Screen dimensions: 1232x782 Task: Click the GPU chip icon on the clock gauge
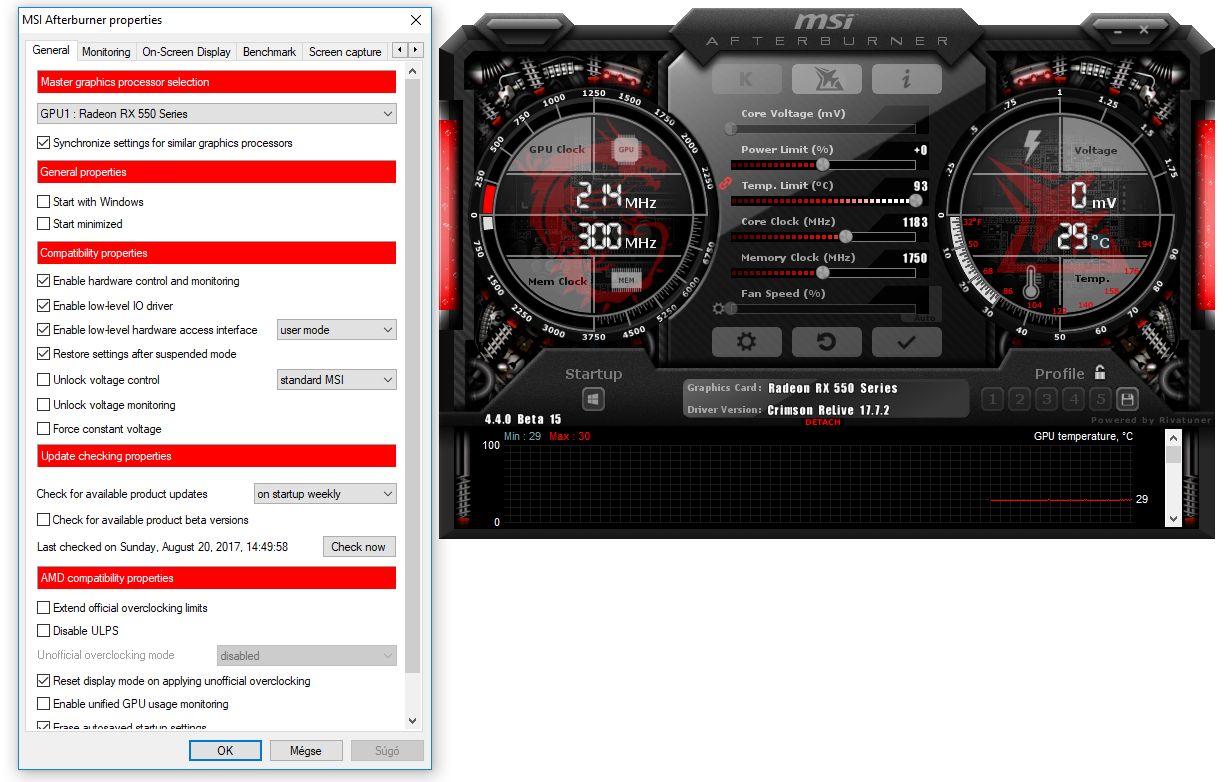(626, 150)
